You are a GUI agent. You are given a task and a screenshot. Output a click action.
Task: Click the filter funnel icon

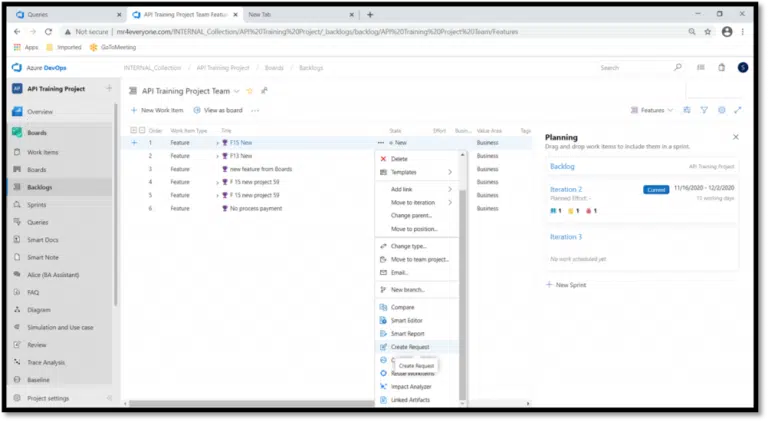pyautogui.click(x=704, y=110)
